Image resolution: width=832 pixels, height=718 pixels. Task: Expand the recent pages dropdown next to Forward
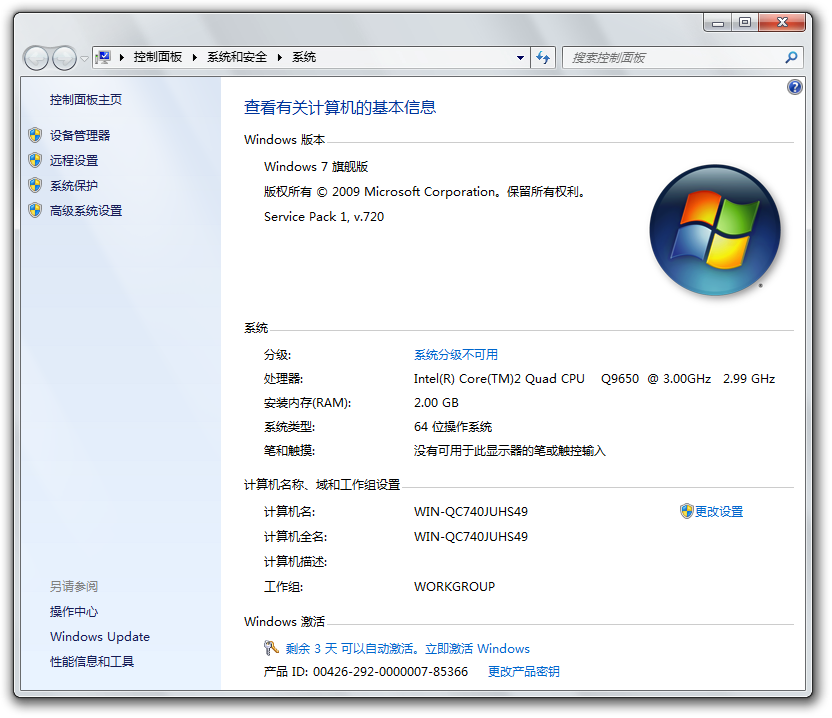click(84, 59)
